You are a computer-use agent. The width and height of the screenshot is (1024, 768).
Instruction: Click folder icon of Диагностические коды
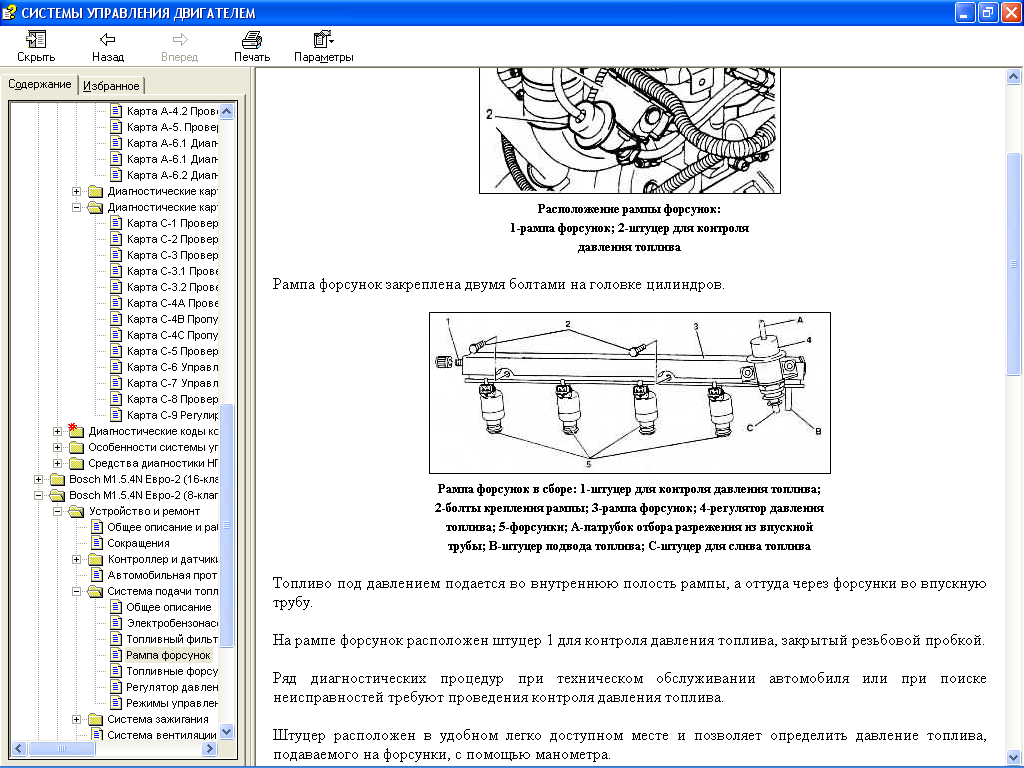point(76,430)
